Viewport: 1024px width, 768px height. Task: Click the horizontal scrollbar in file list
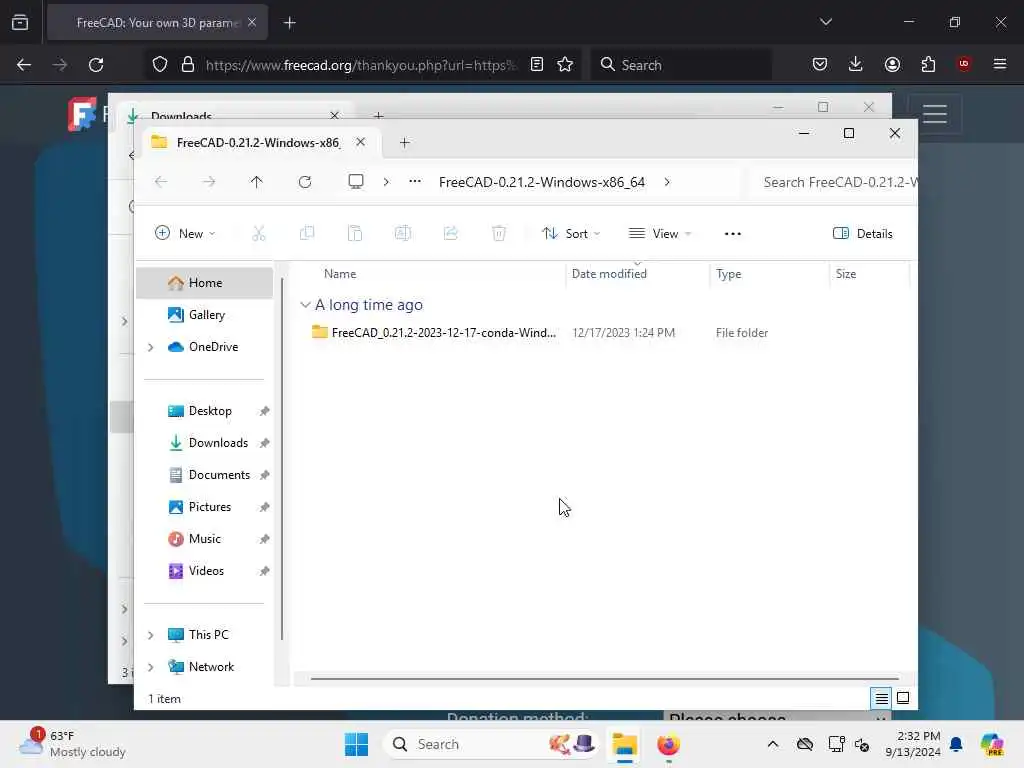pos(604,679)
